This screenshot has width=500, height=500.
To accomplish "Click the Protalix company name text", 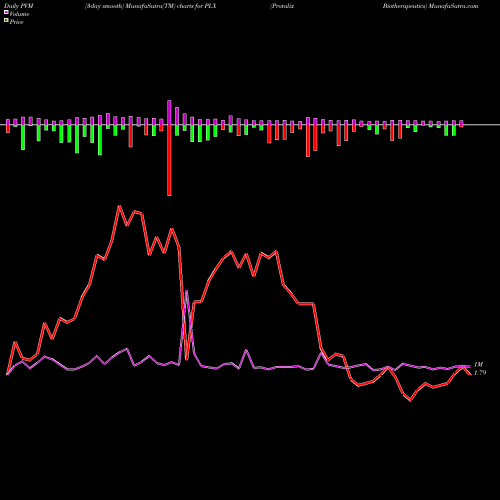I will pyautogui.click(x=282, y=6).
